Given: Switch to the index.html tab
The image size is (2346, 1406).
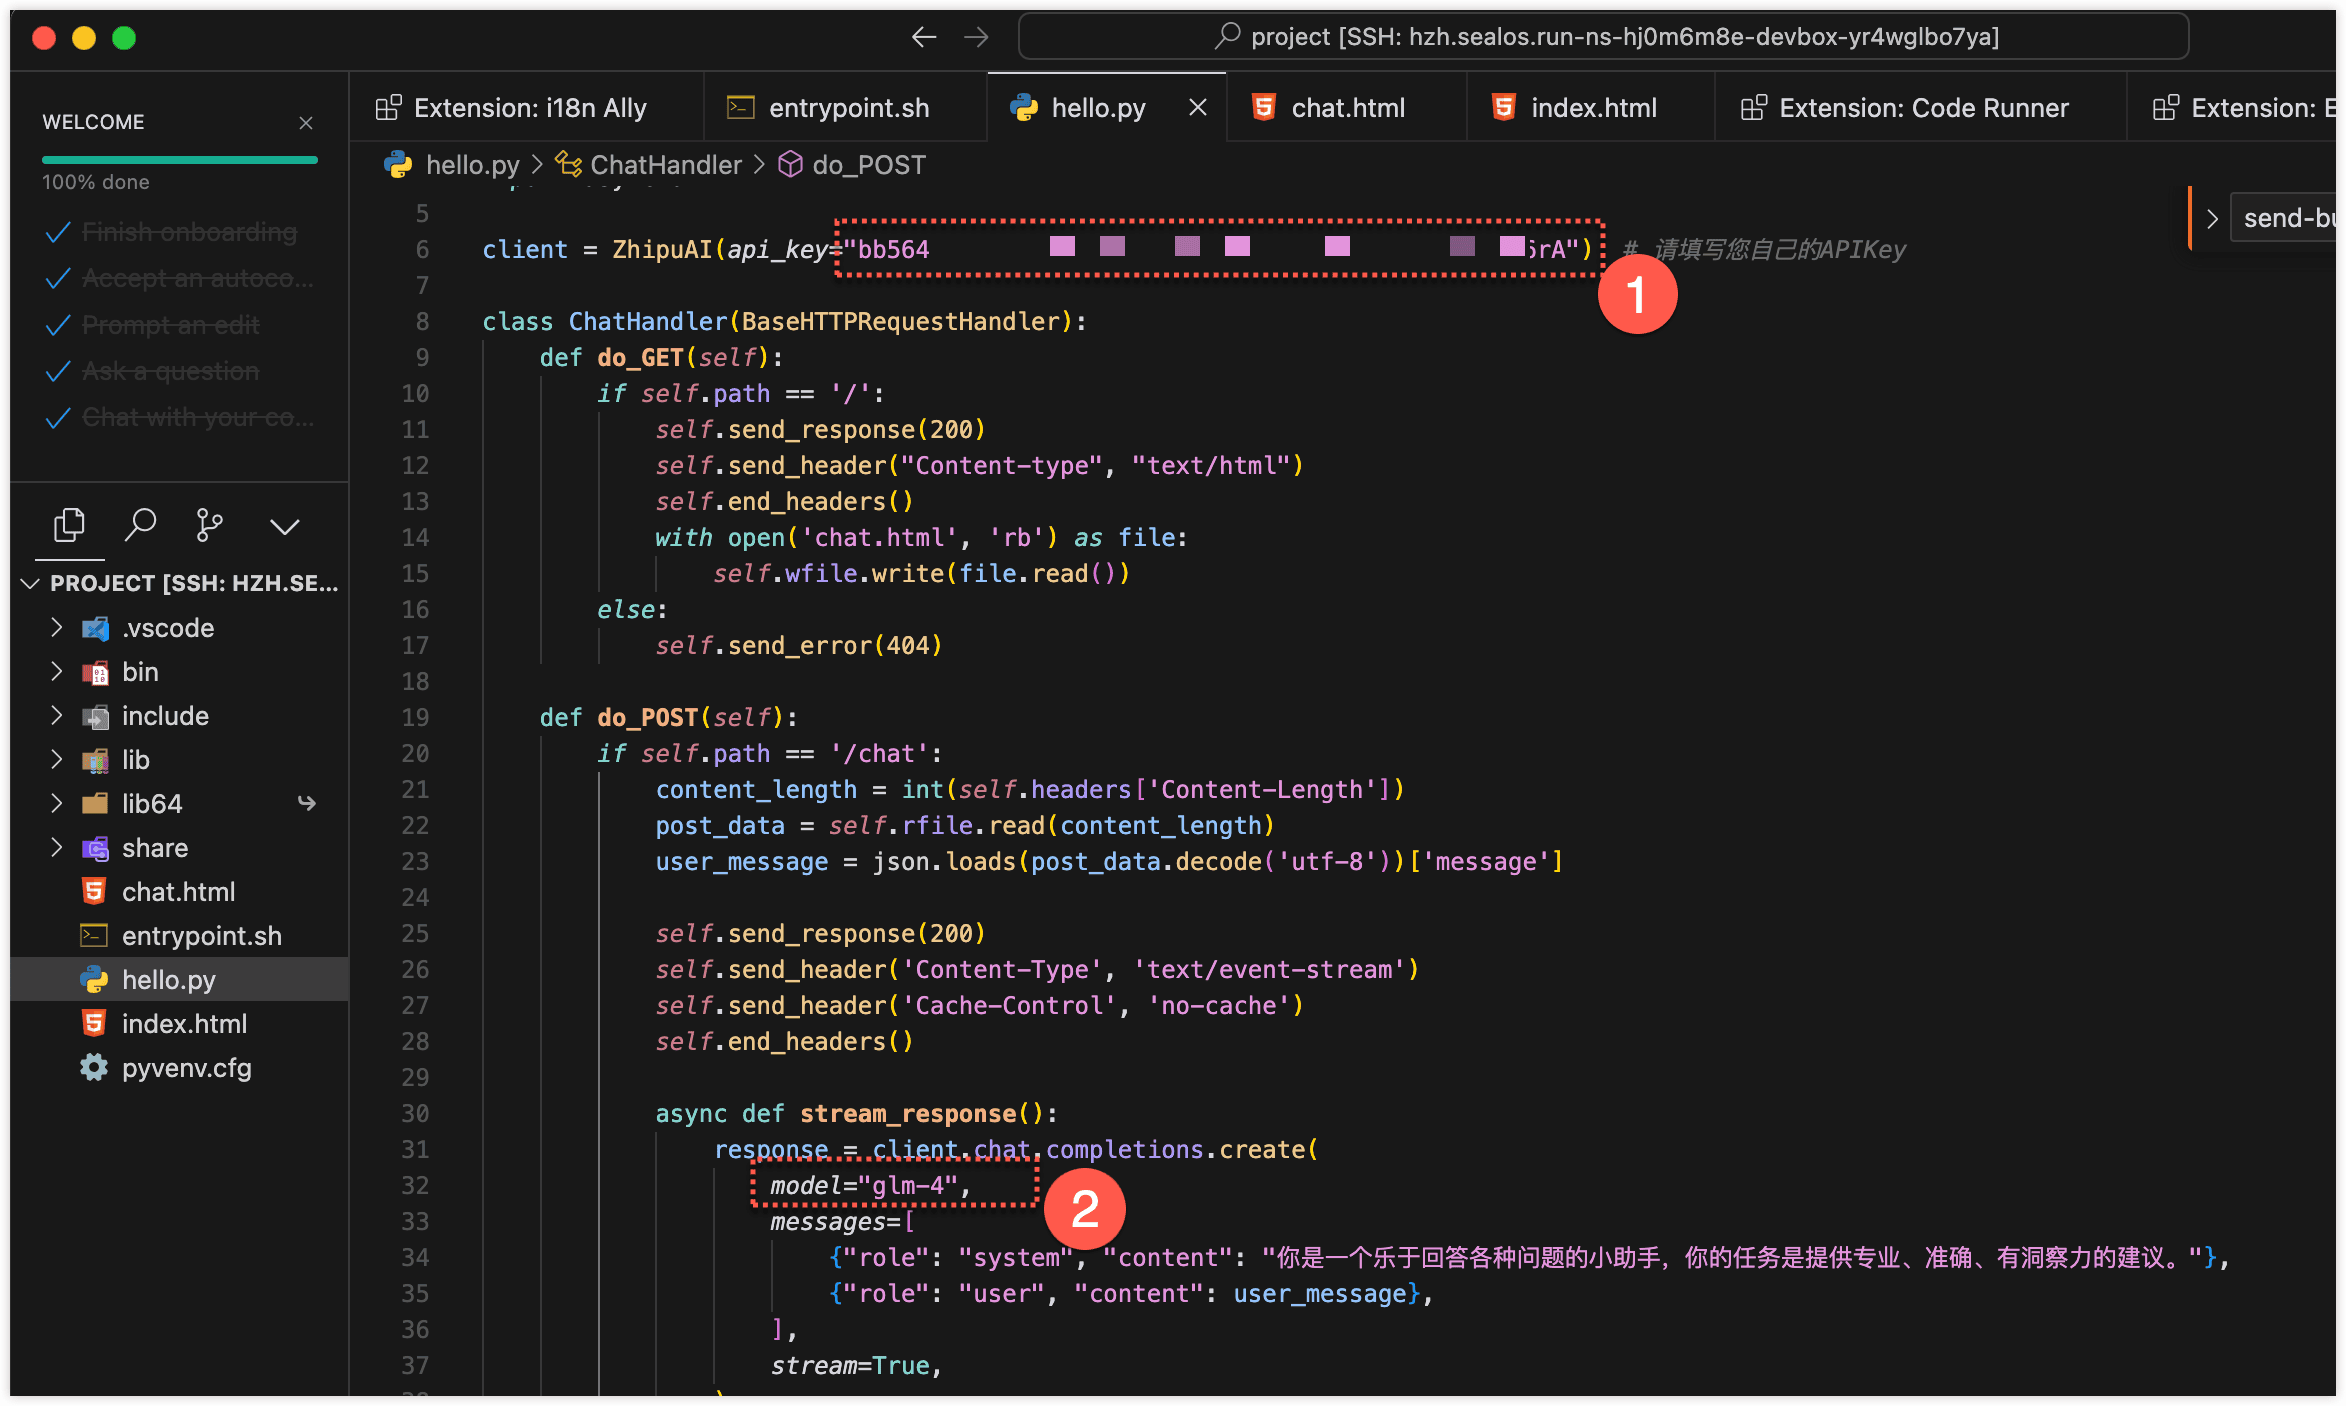Looking at the screenshot, I should [1589, 107].
